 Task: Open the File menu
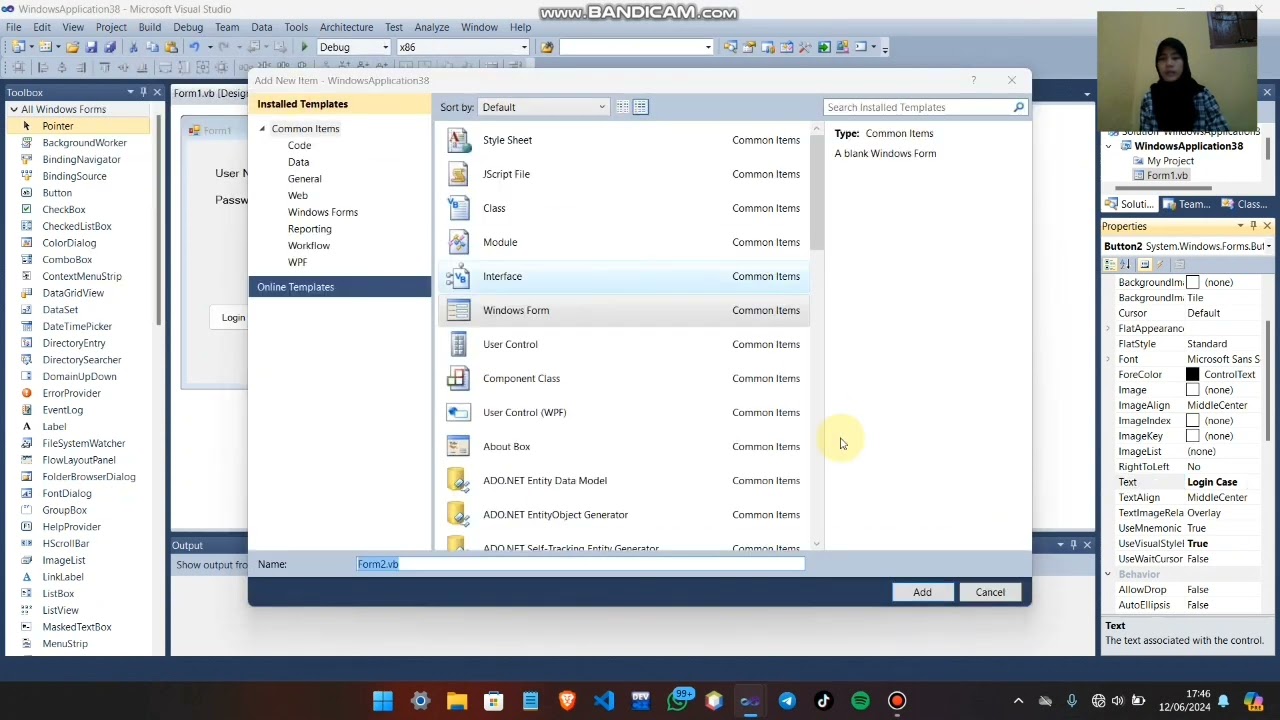14,27
